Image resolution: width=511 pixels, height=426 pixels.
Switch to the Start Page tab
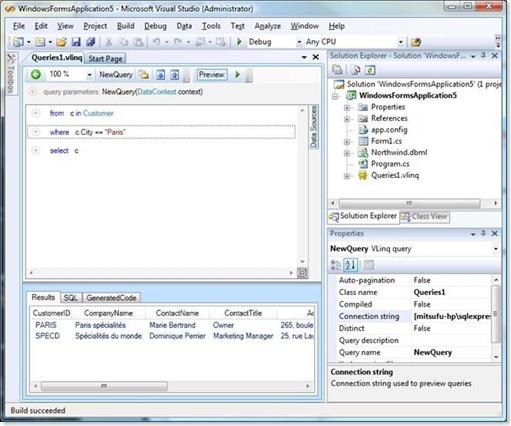[x=105, y=59]
